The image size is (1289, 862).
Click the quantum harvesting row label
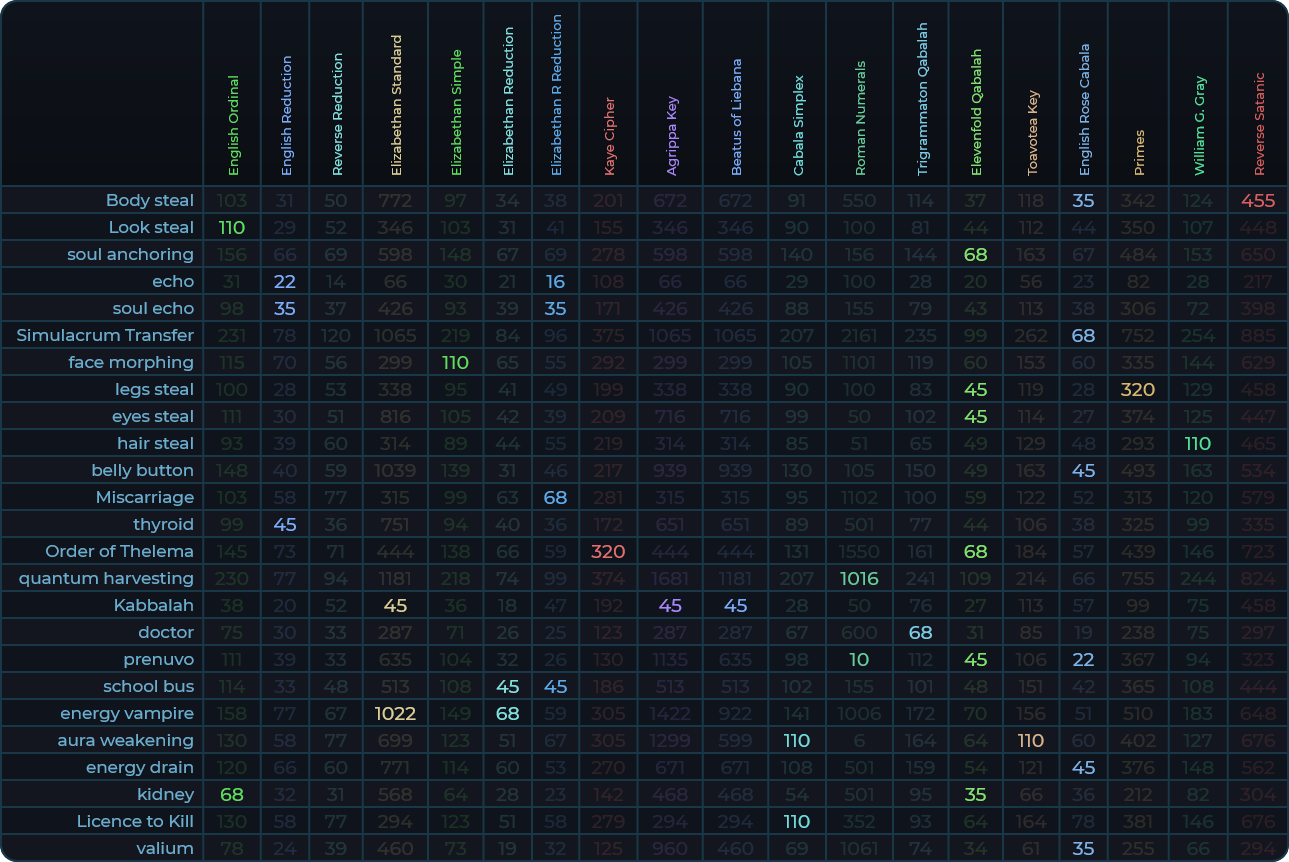[106, 578]
